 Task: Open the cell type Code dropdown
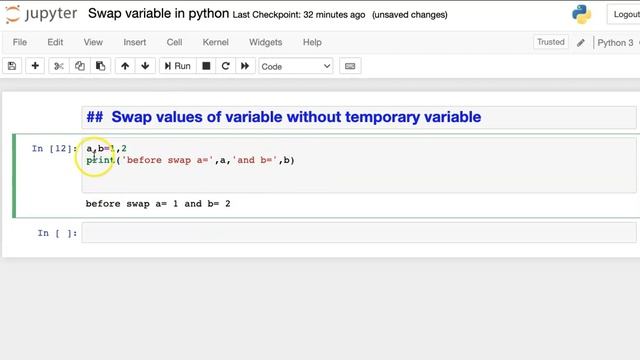click(296, 66)
